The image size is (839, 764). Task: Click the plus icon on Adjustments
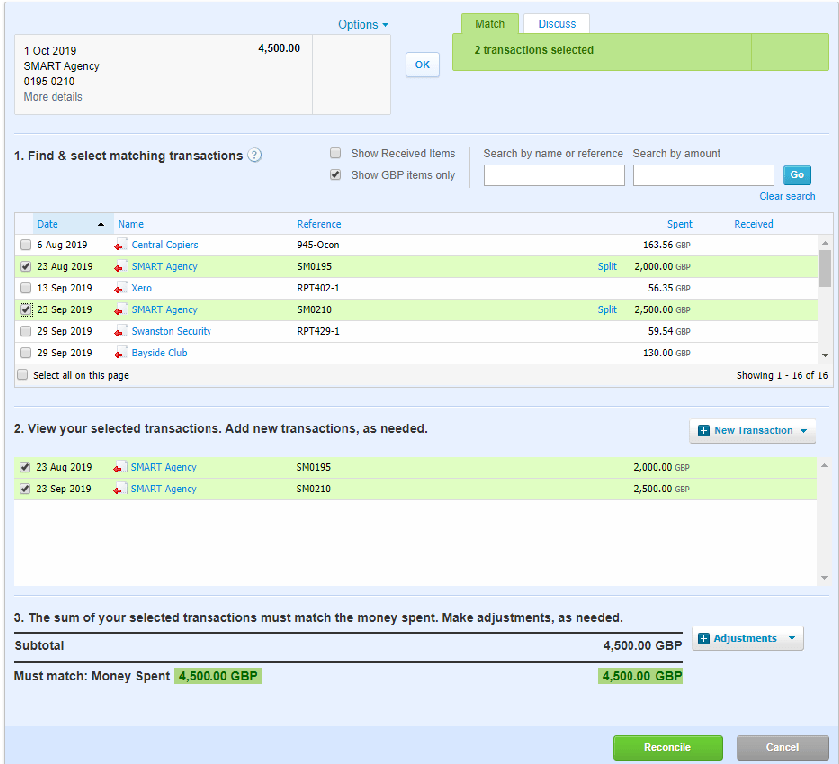pos(704,639)
